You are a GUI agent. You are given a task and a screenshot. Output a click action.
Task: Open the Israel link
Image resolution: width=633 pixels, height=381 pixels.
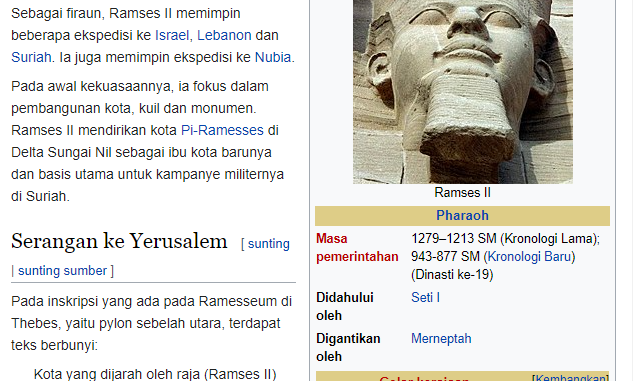pyautogui.click(x=172, y=36)
